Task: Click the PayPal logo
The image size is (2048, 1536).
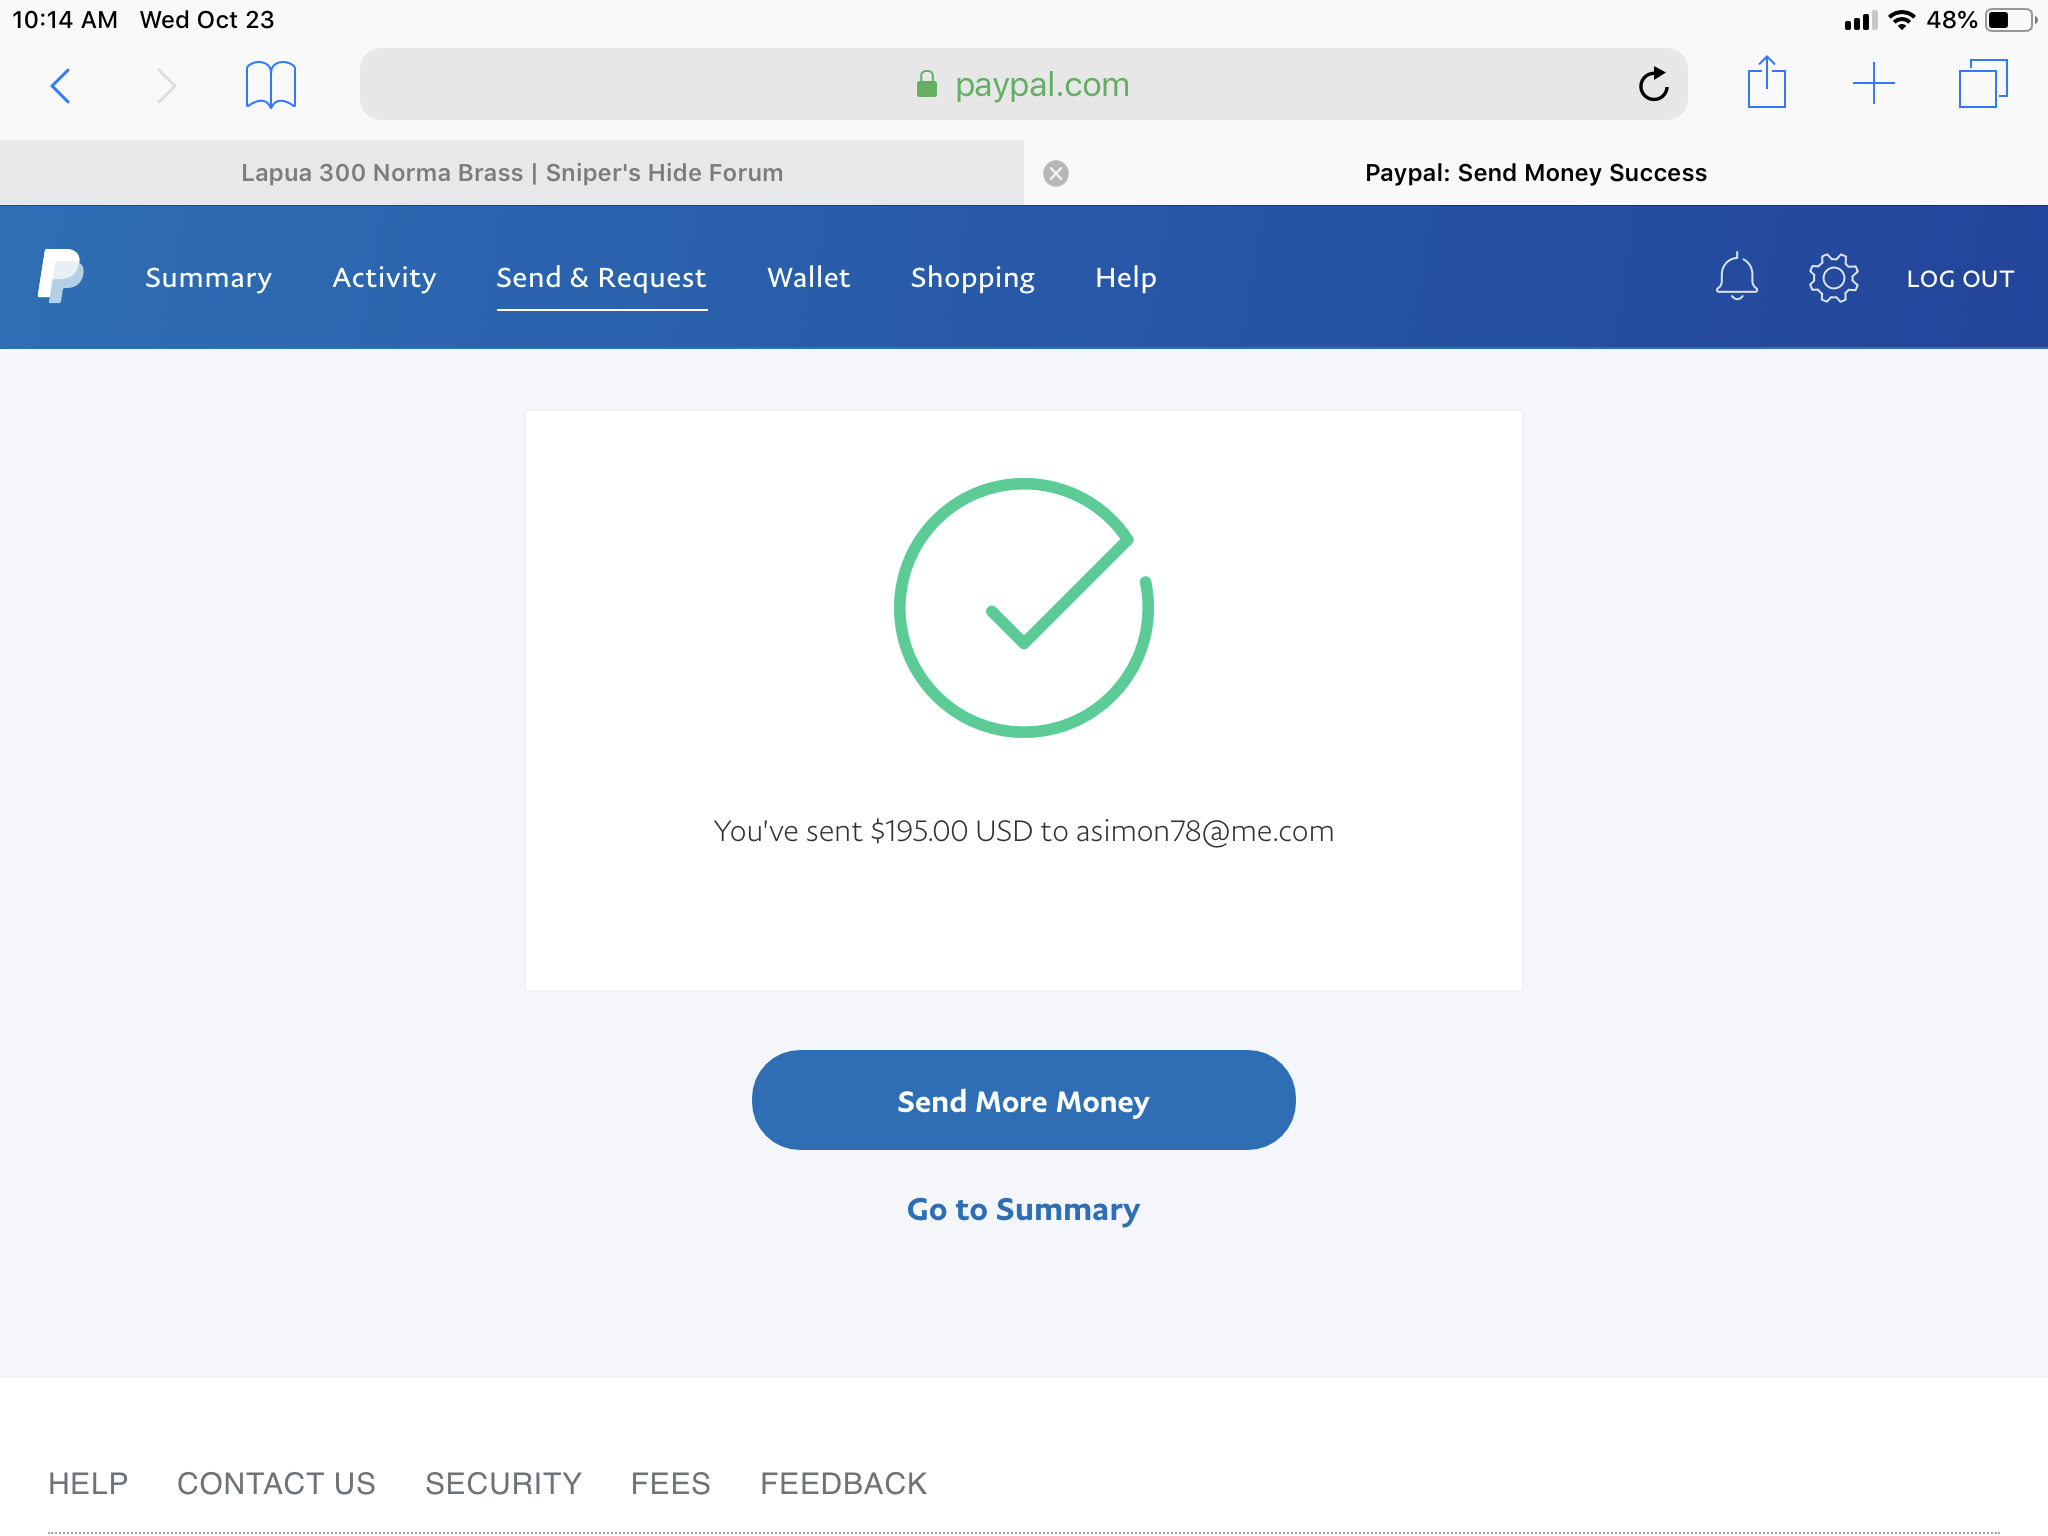Action: 60,276
